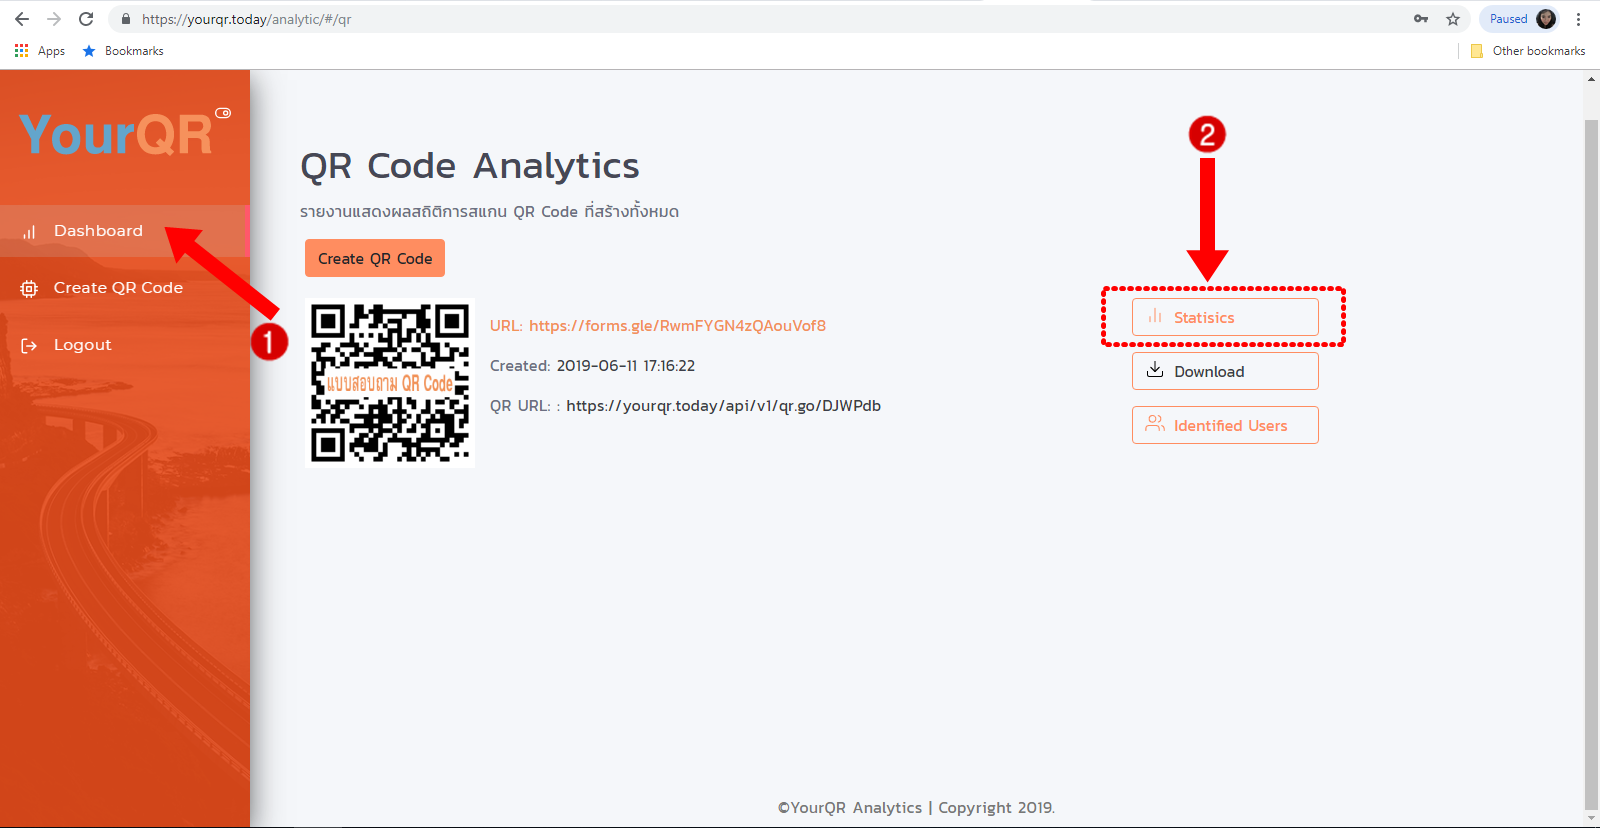The height and width of the screenshot is (828, 1600).
Task: Toggle the sidebar switch near logo
Action: click(223, 113)
